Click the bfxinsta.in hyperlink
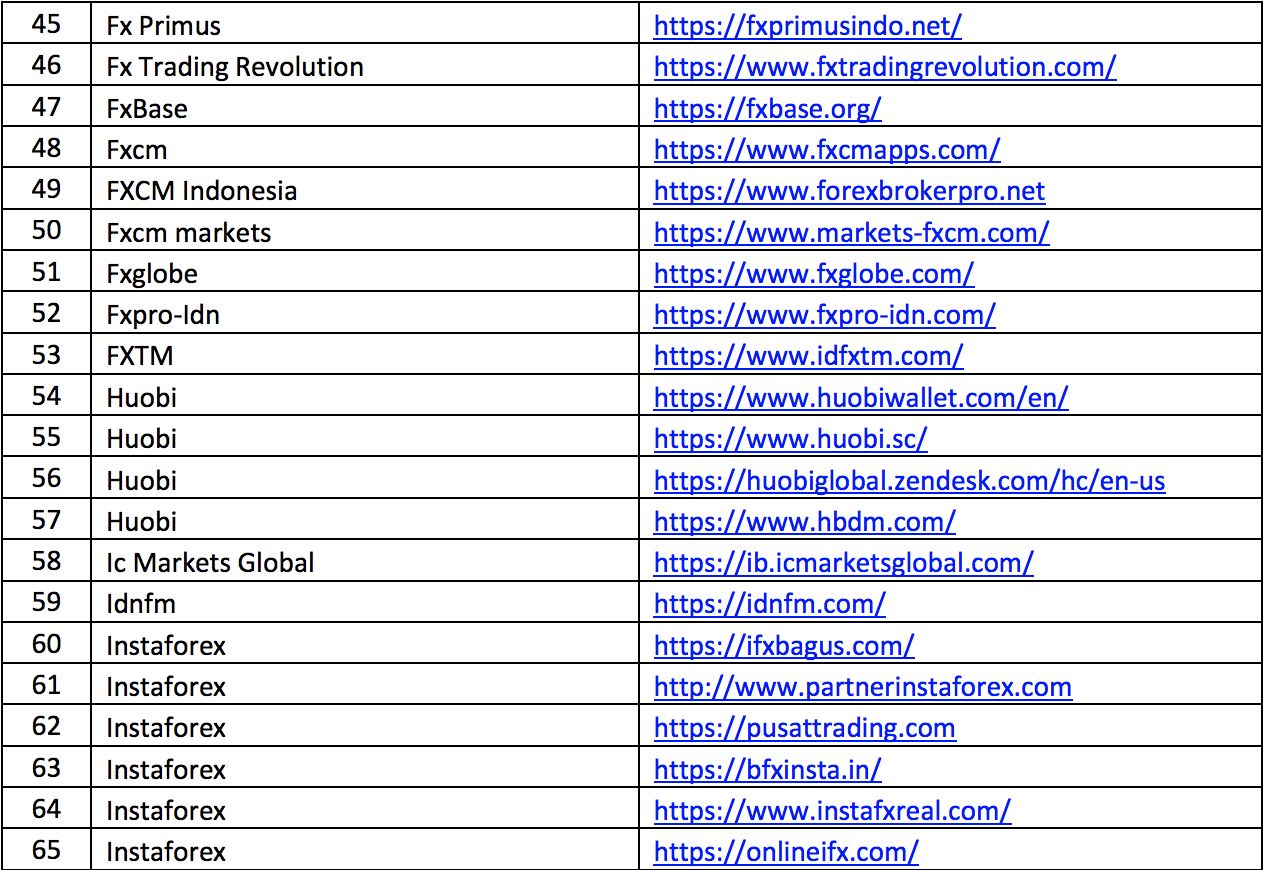The height and width of the screenshot is (870, 1266). [768, 770]
